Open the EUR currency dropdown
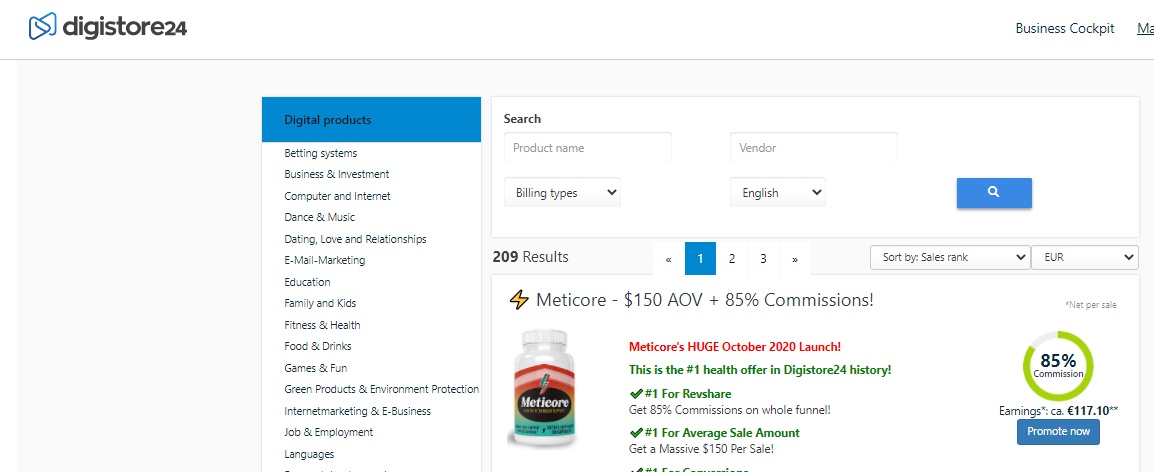Image resolution: width=1154 pixels, height=472 pixels. [1085, 258]
